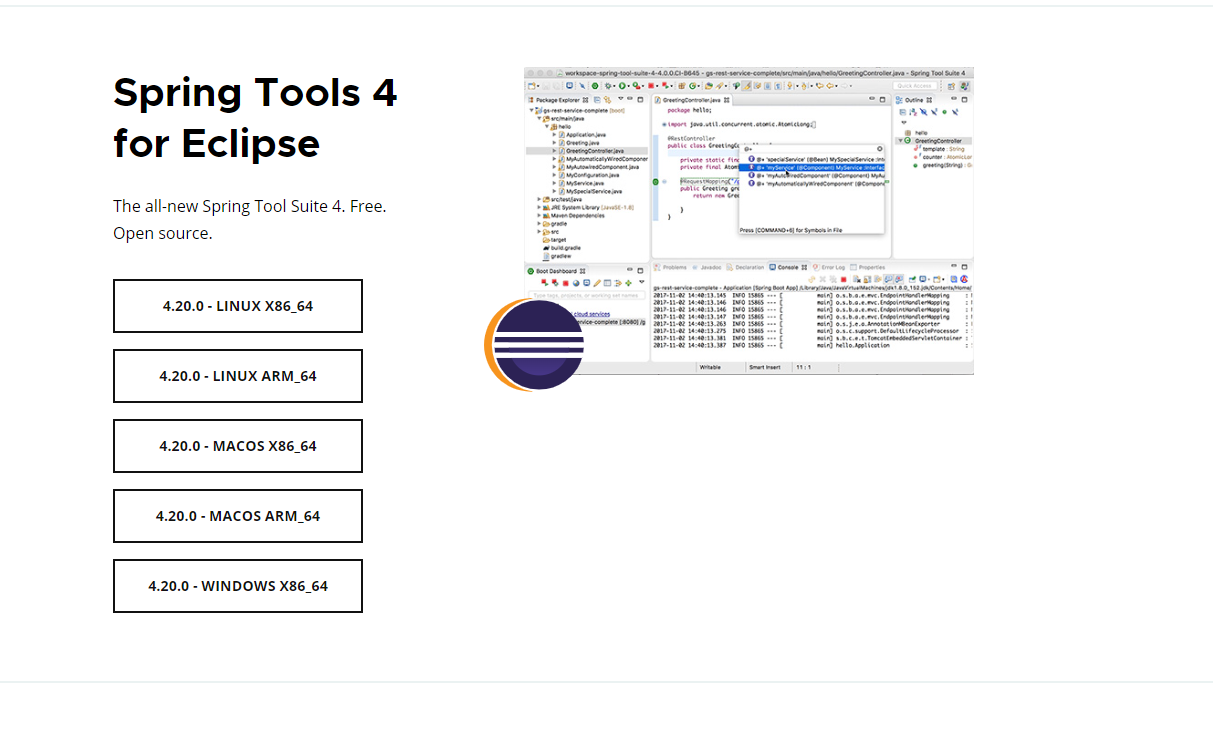Expand src/test/java node in IDE screenshot
The width and height of the screenshot is (1213, 734).
(x=539, y=199)
